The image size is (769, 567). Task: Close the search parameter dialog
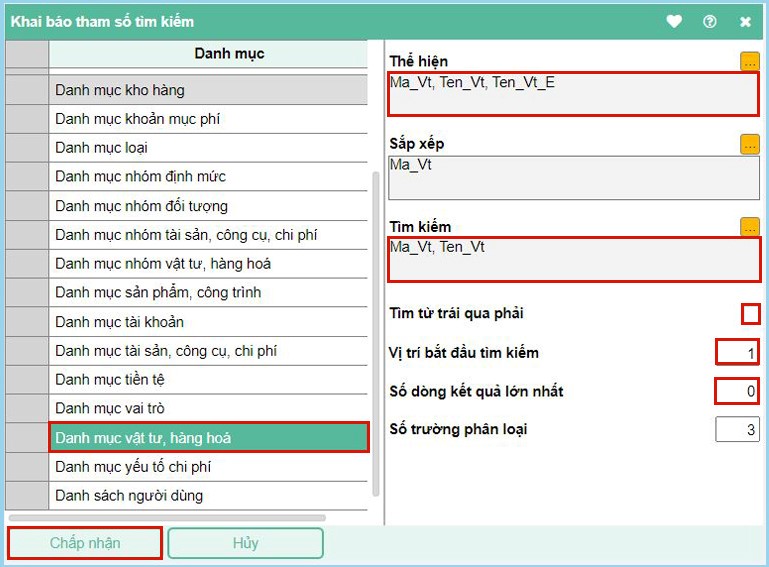pos(745,21)
